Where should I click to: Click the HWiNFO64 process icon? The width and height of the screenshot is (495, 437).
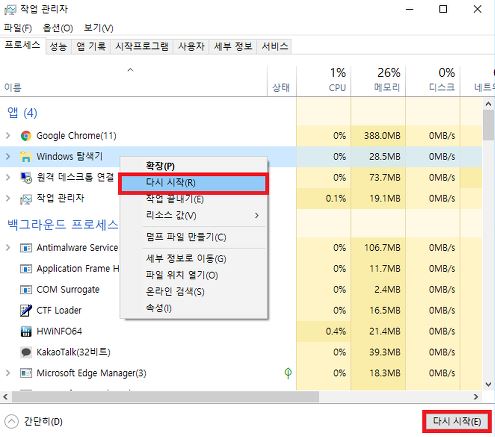tap(26, 331)
